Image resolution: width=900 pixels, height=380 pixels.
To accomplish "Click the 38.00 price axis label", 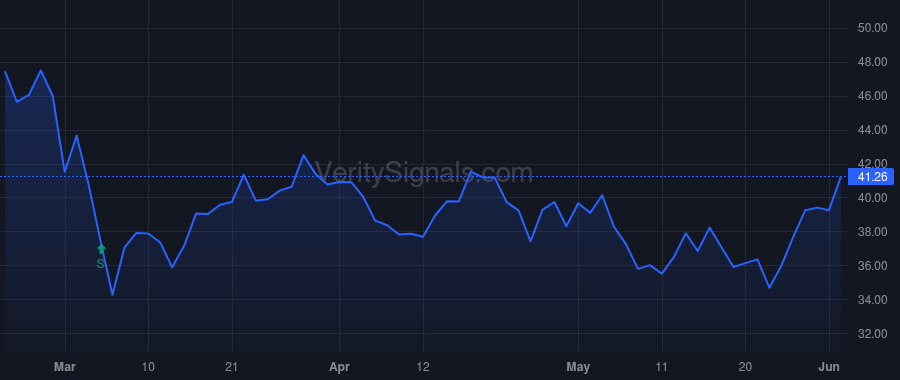I will [872, 232].
